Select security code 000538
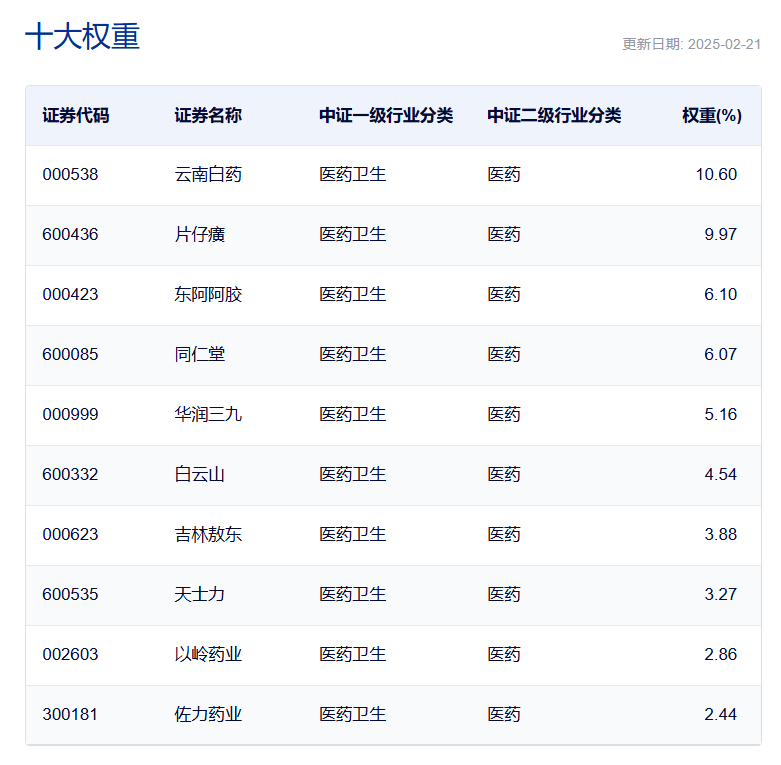The image size is (781, 765). 70,175
